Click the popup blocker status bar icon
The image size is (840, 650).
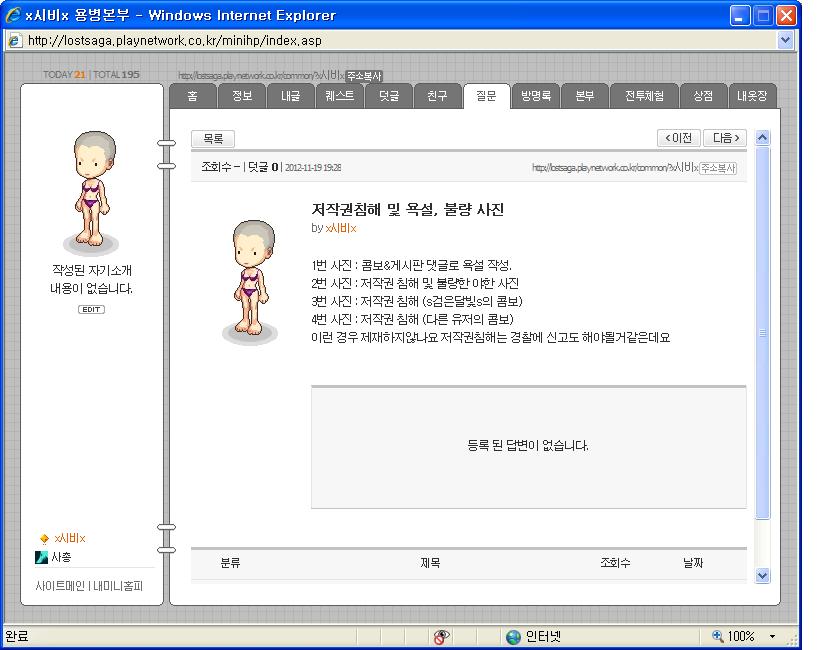click(441, 637)
